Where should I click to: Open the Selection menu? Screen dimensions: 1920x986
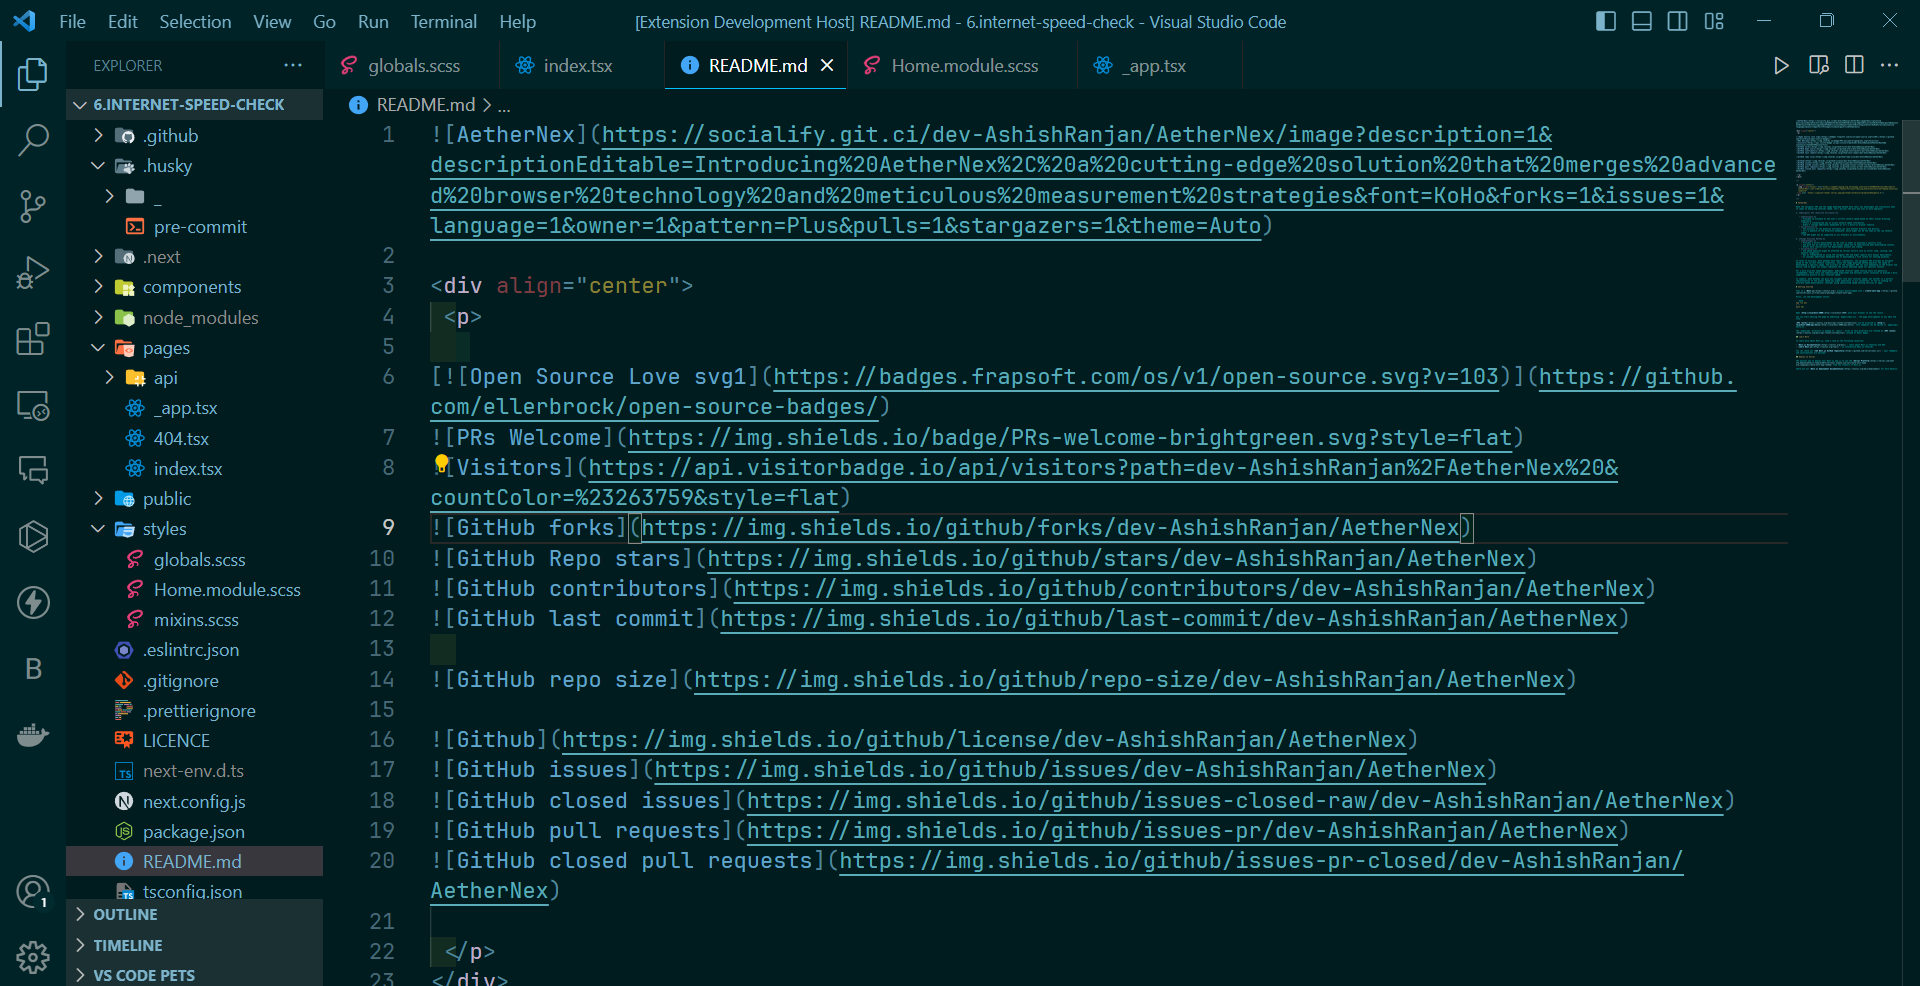click(195, 21)
